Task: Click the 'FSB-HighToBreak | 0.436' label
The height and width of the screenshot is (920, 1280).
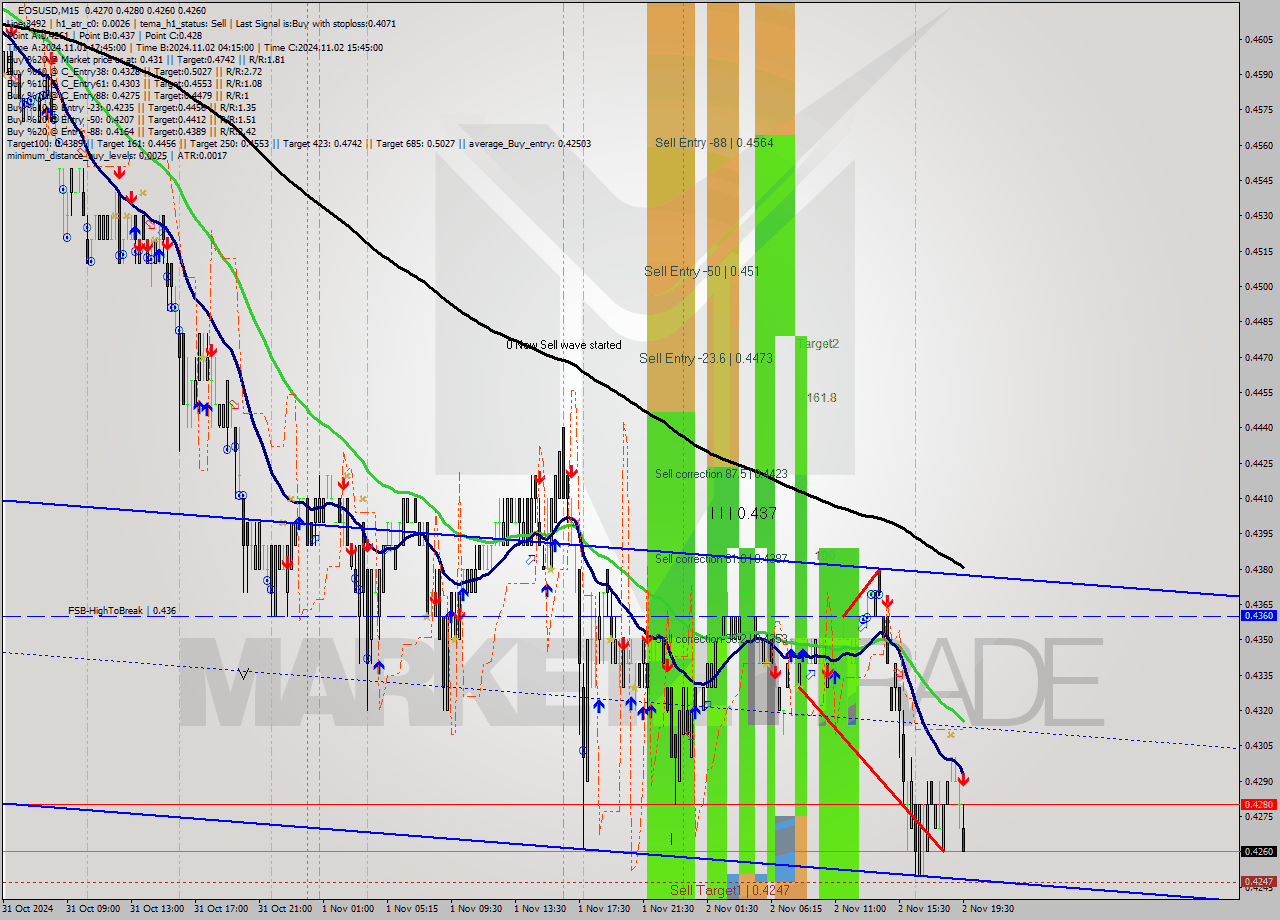Action: (x=122, y=610)
